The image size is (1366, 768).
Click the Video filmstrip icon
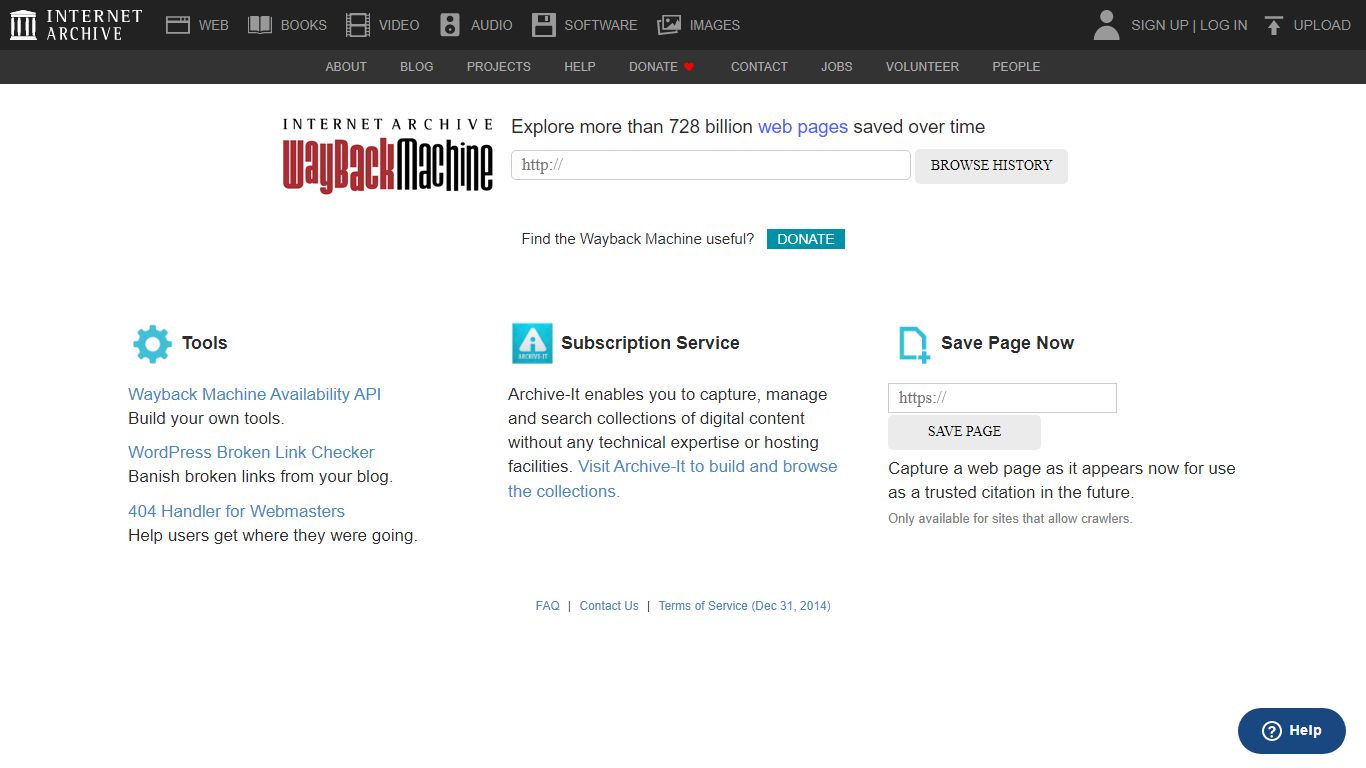coord(357,25)
